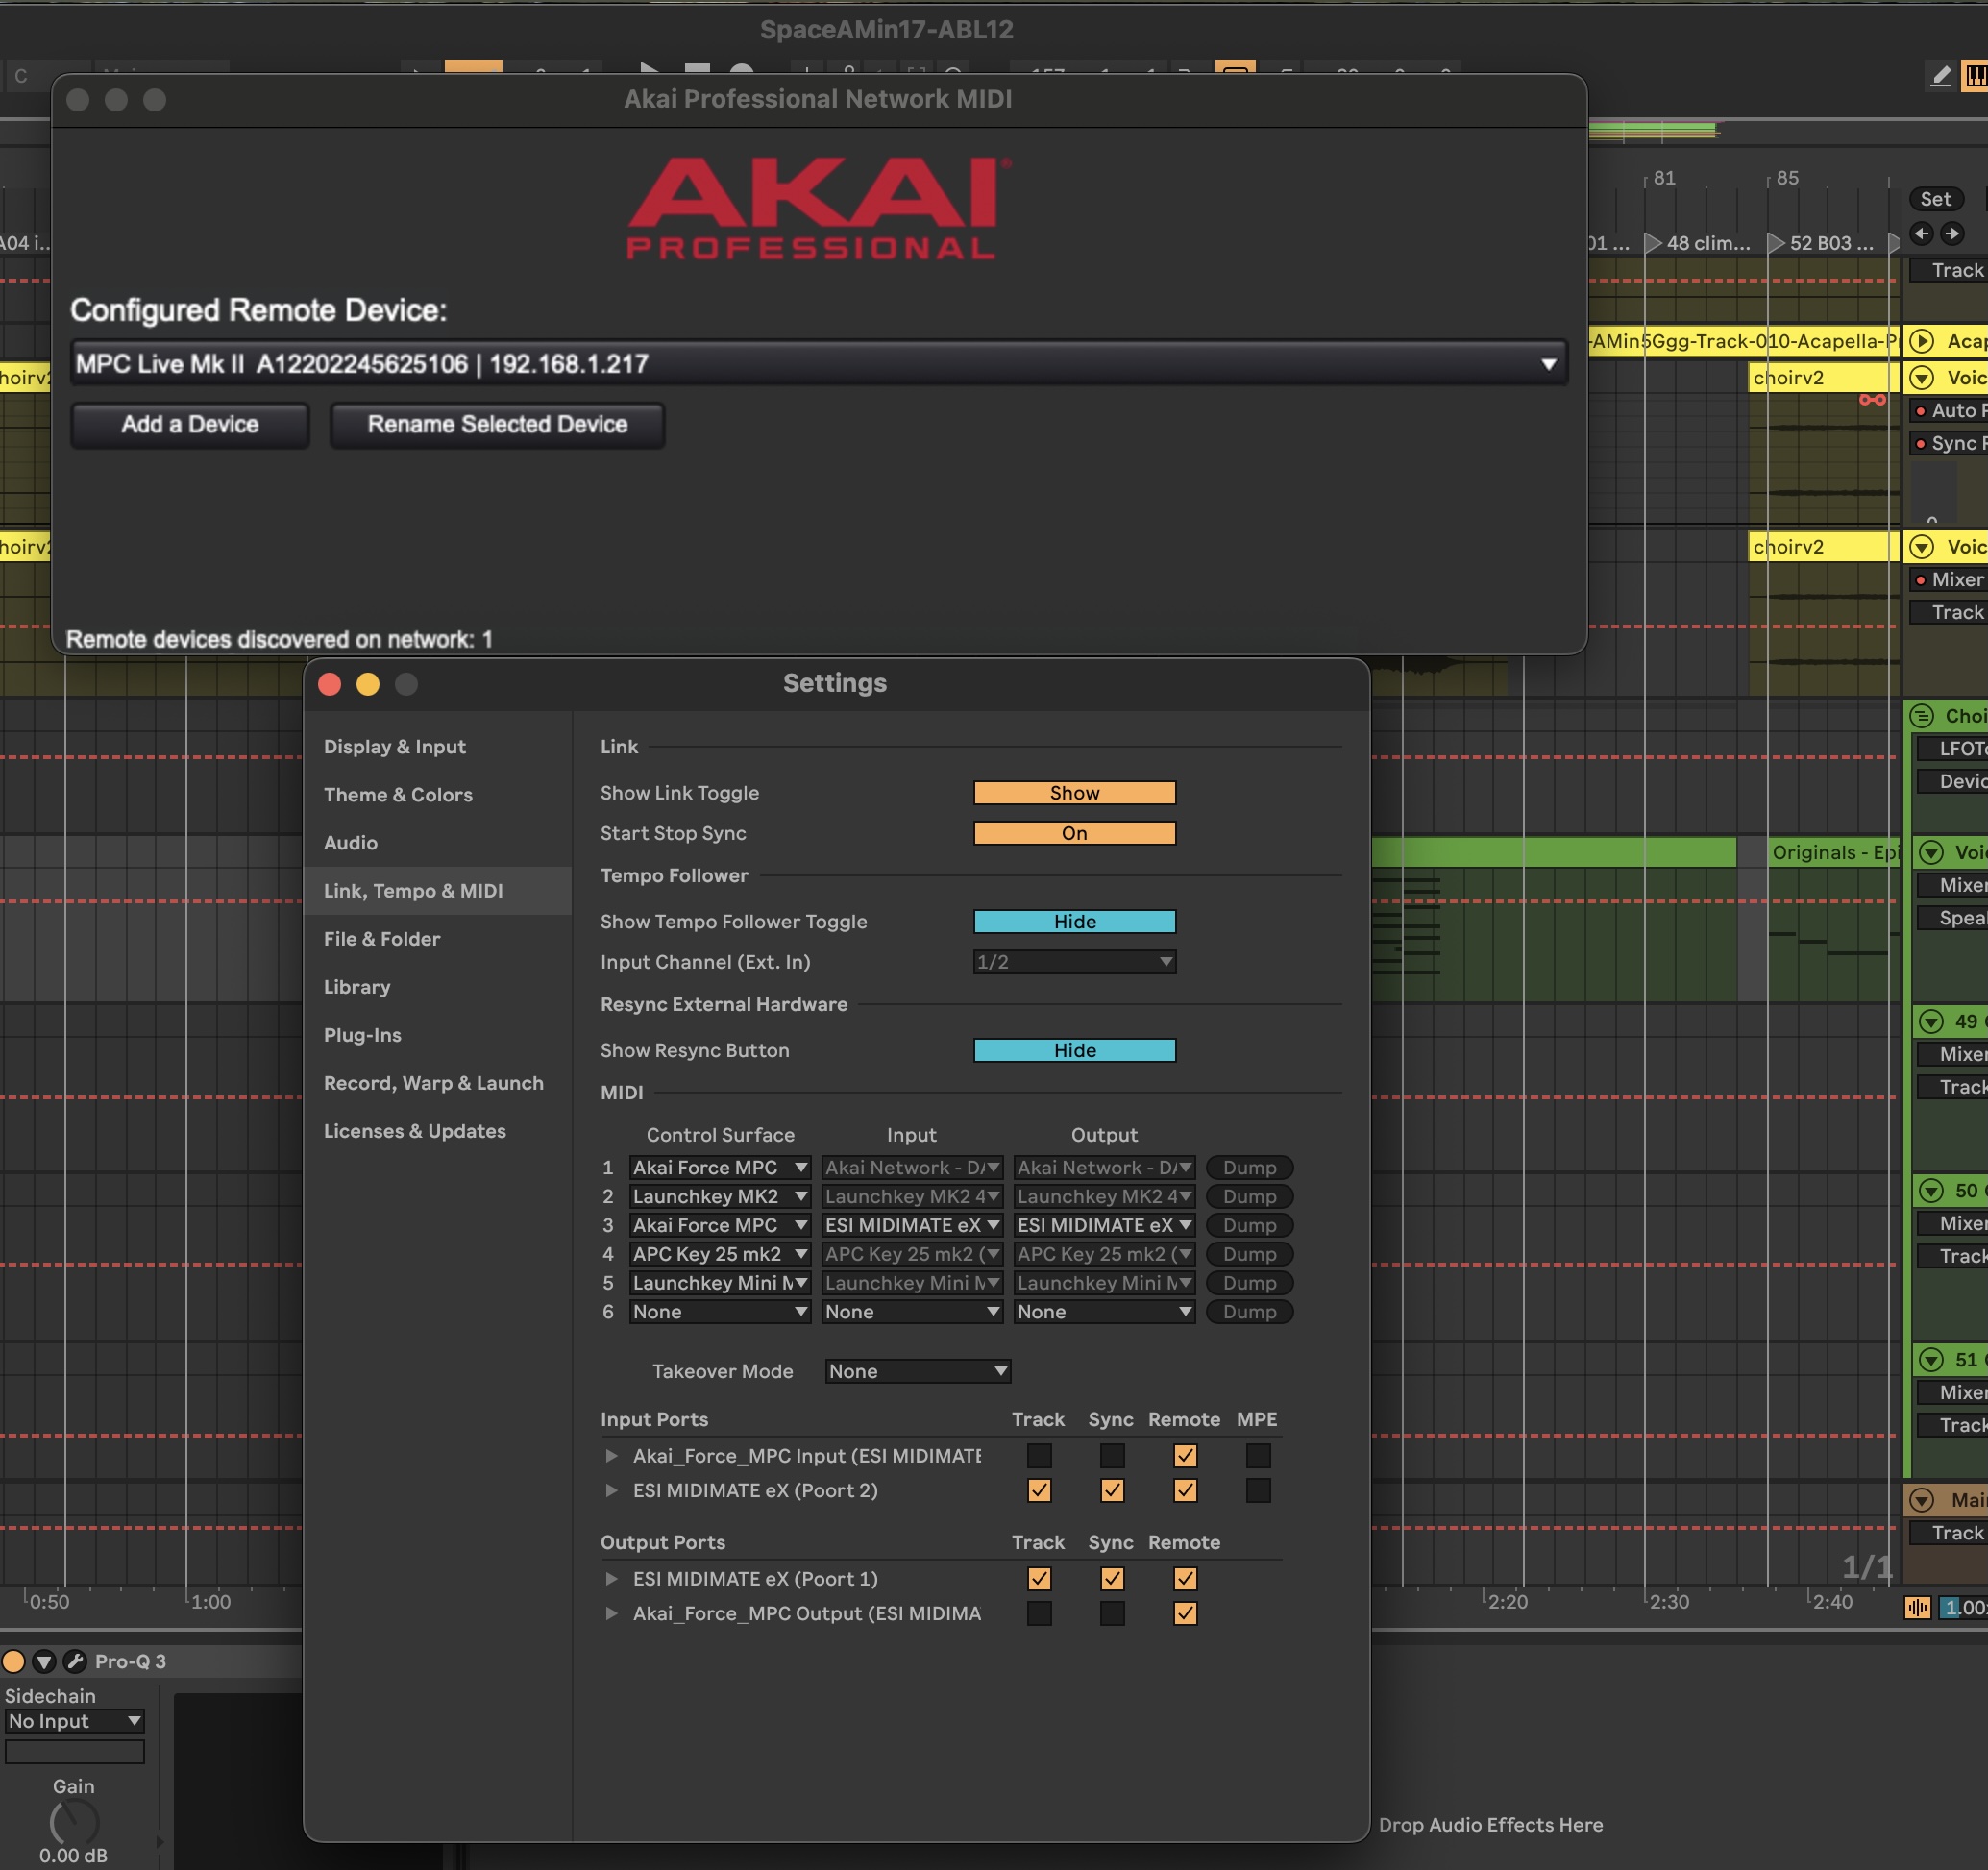This screenshot has height=1870, width=1988.
Task: Expand ESI MIDIMATE eX (Poort 1) output row
Action: click(611, 1578)
